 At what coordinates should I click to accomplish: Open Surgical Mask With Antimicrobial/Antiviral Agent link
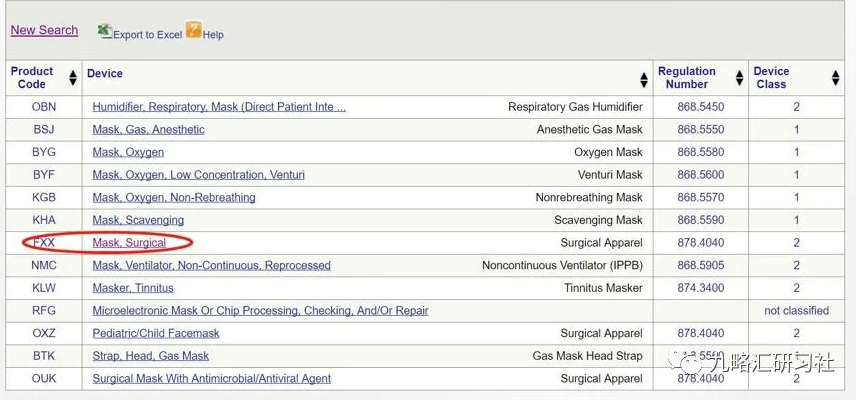[211, 379]
